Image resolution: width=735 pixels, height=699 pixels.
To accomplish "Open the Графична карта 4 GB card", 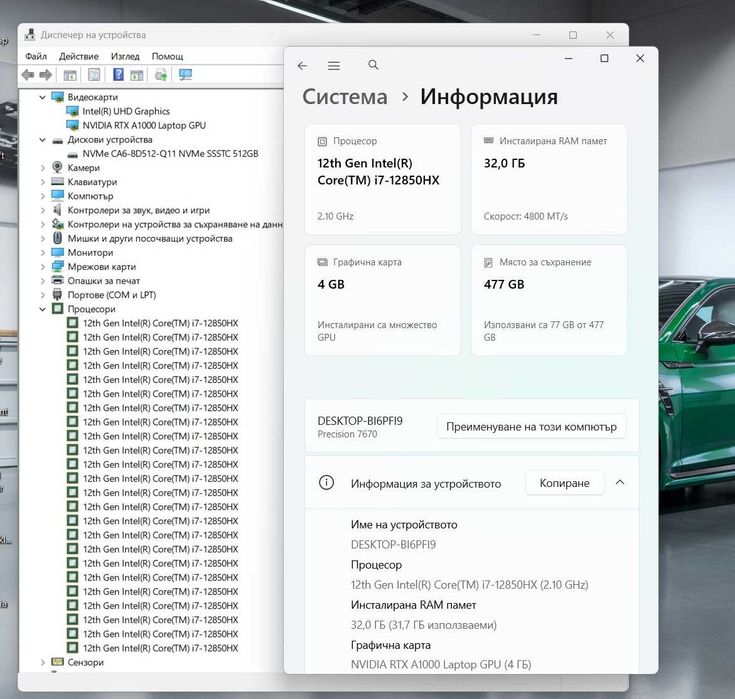I will pyautogui.click(x=382, y=300).
